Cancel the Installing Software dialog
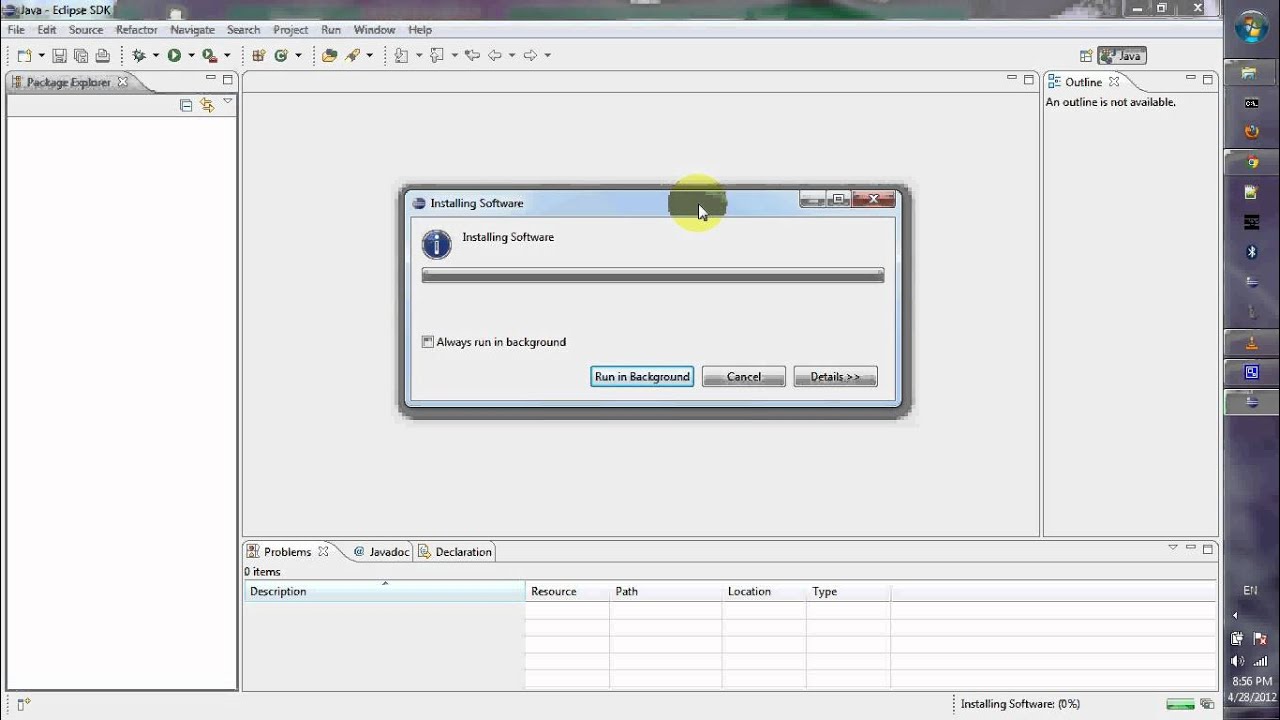 pos(743,377)
